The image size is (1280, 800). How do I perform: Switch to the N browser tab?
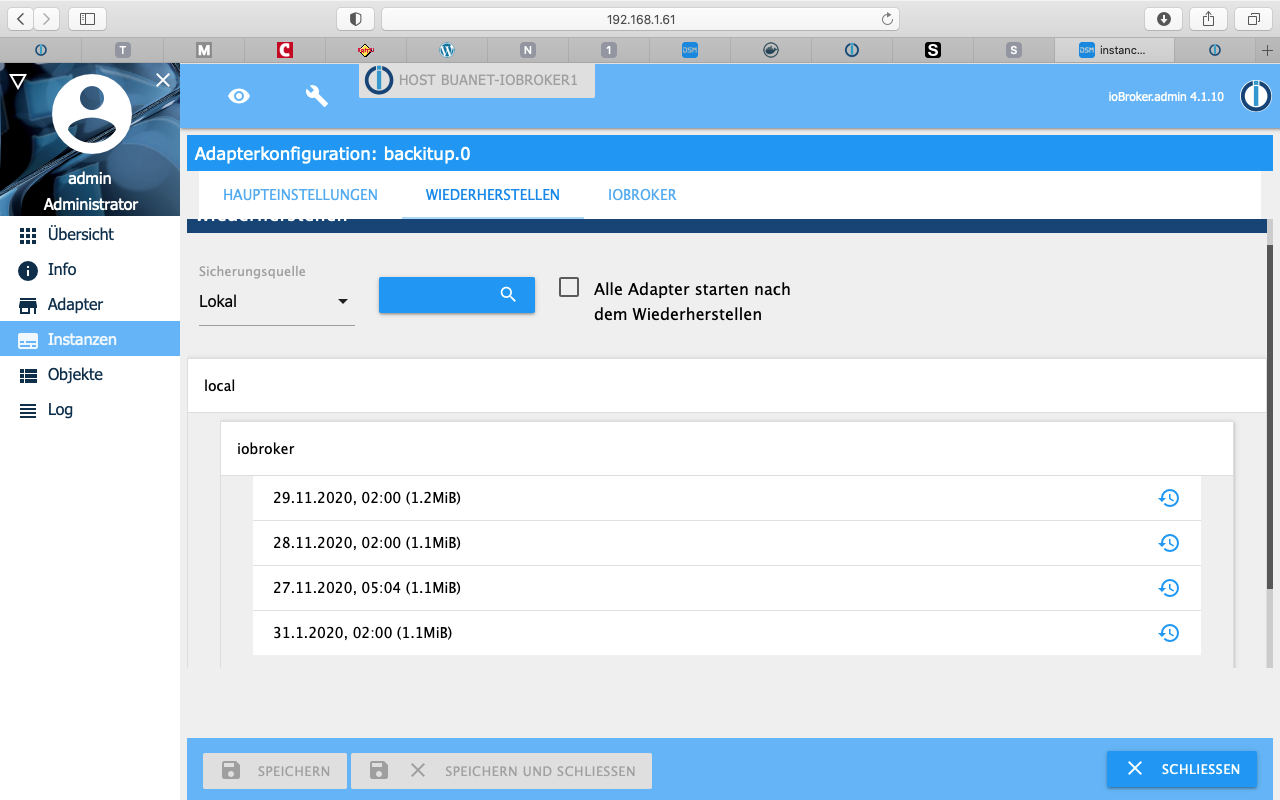(x=528, y=50)
